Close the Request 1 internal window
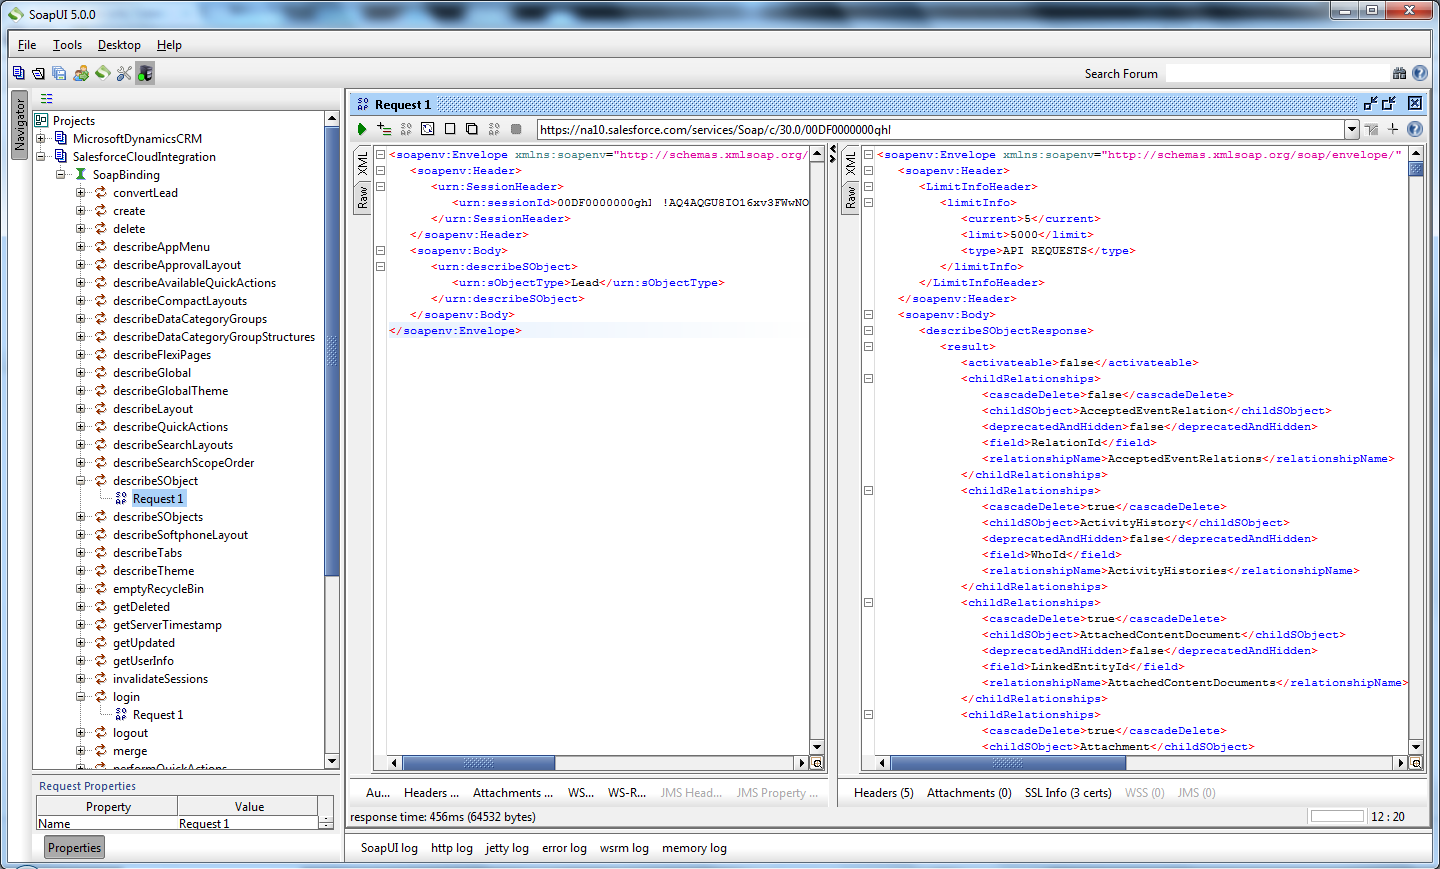This screenshot has width=1440, height=869. coord(1414,103)
